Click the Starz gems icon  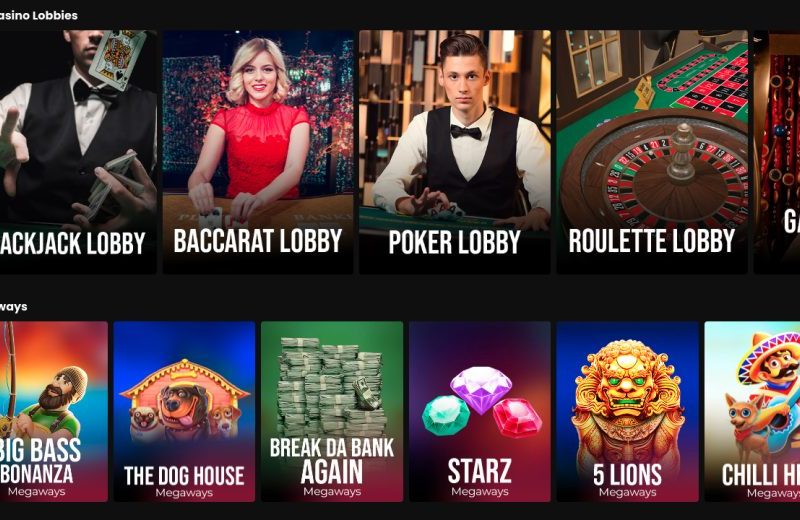[482, 401]
